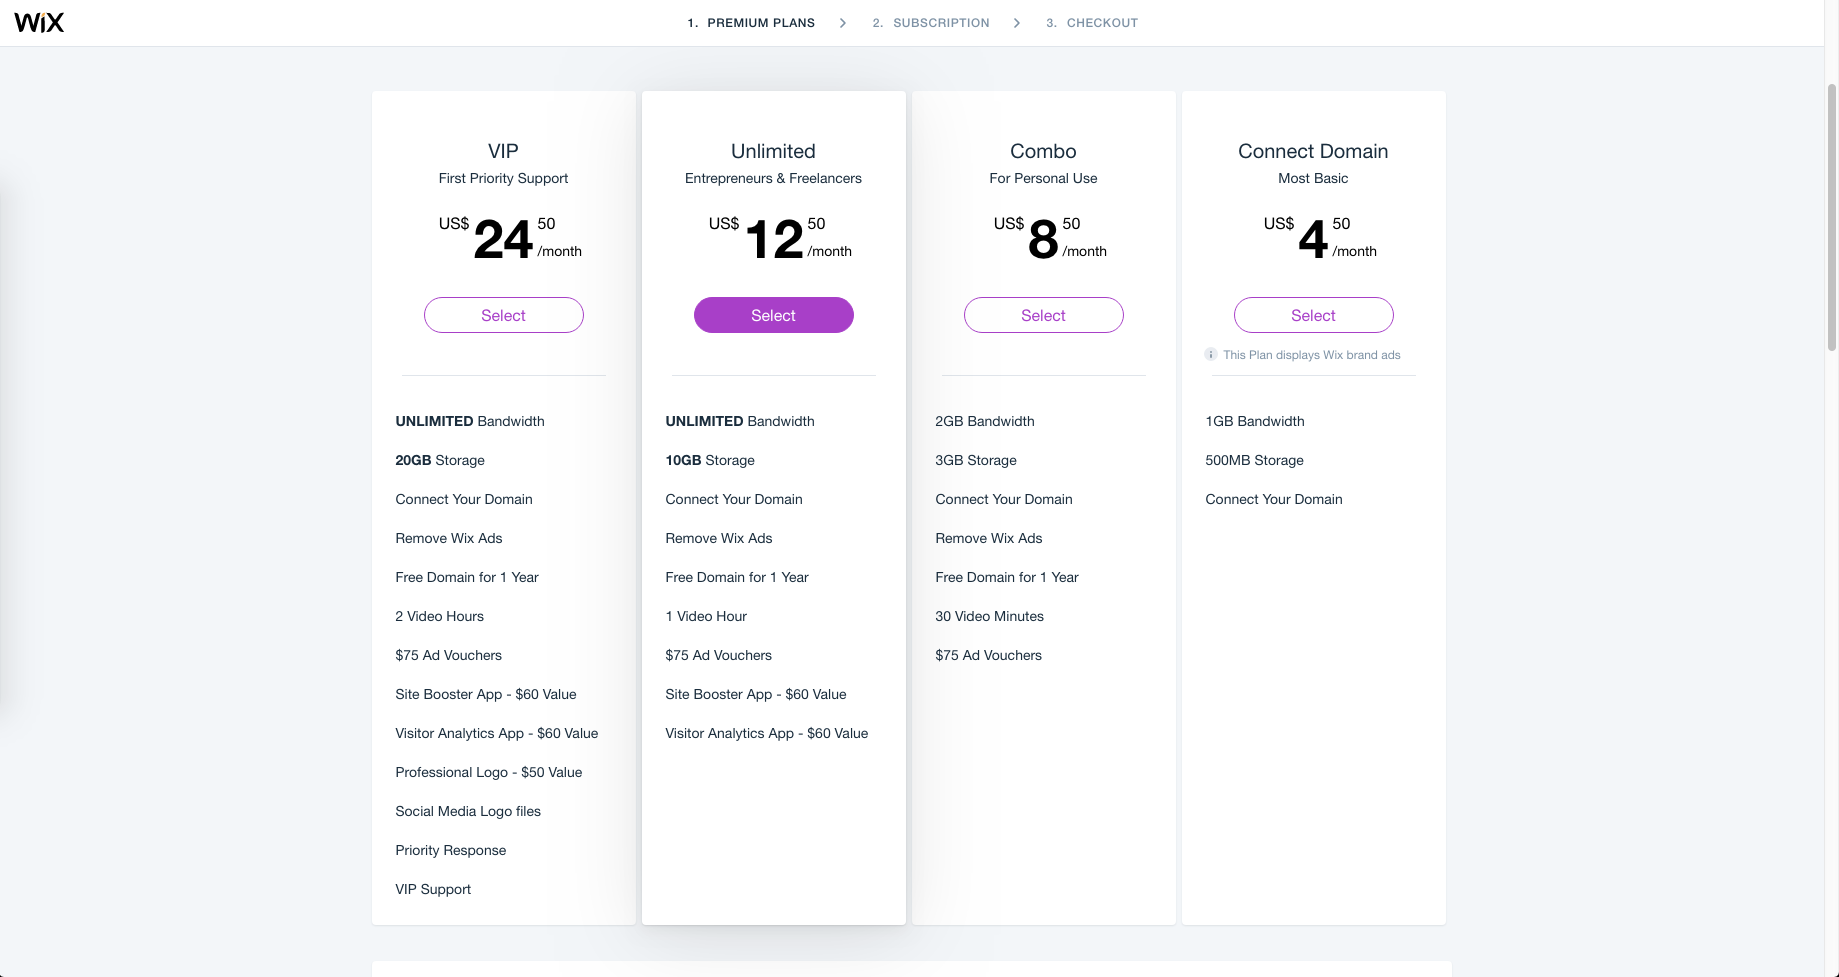Go to the Checkout step

1092,23
